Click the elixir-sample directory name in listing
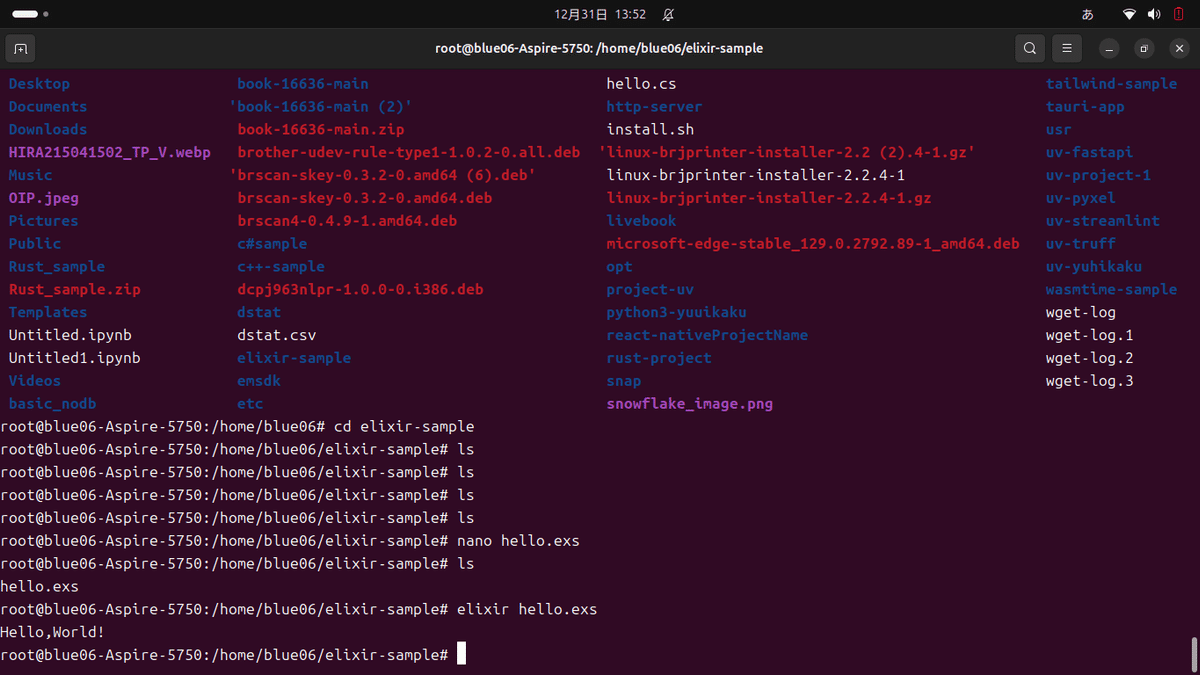 (294, 358)
